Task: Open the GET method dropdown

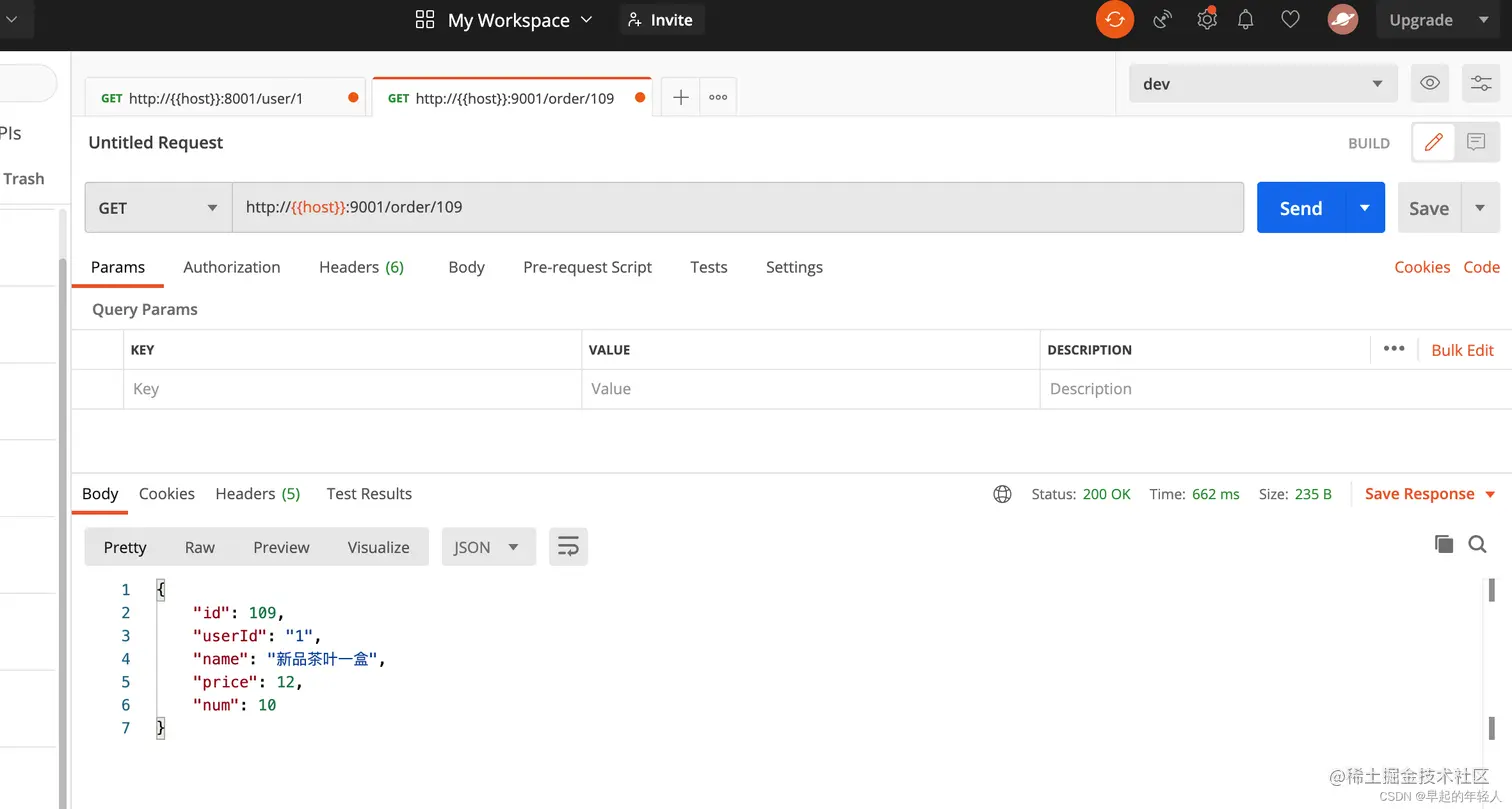Action: coord(158,208)
